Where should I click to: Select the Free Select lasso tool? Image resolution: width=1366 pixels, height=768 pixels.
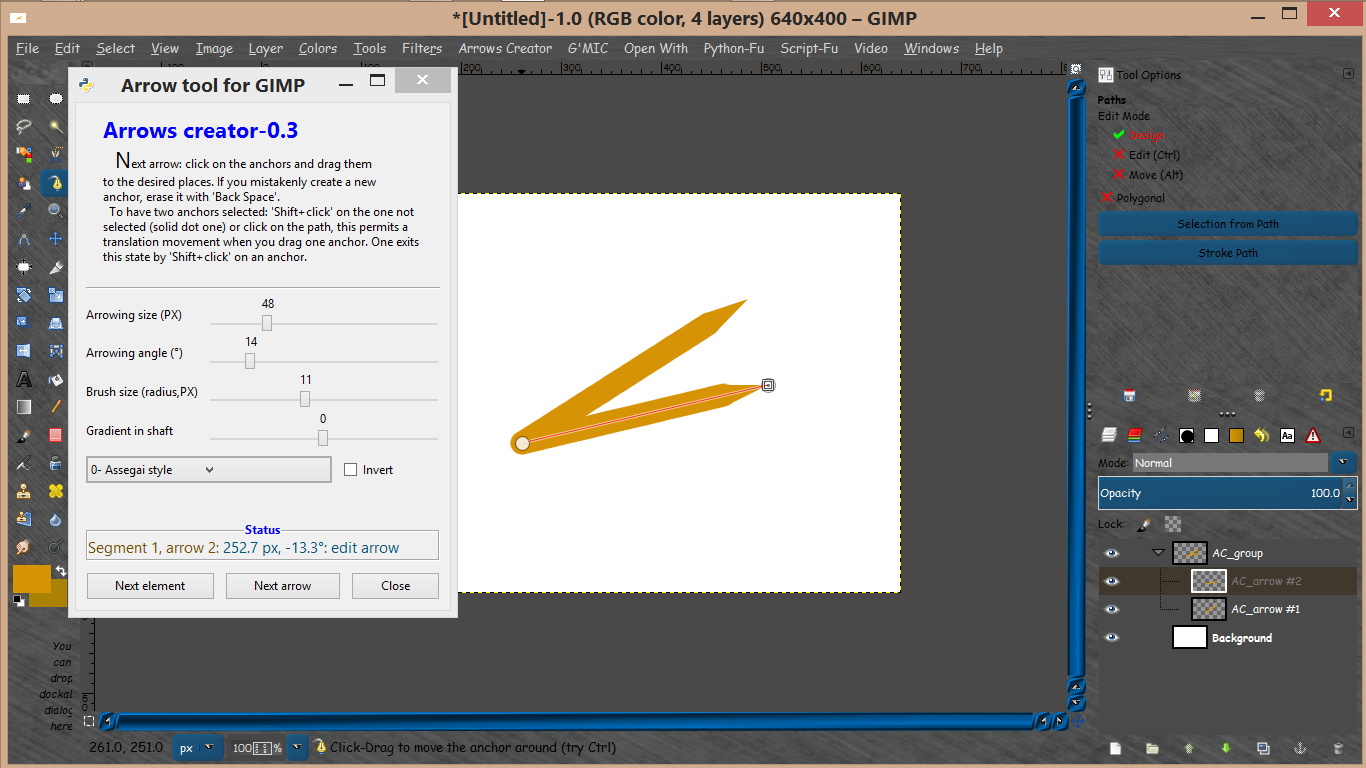click(24, 126)
